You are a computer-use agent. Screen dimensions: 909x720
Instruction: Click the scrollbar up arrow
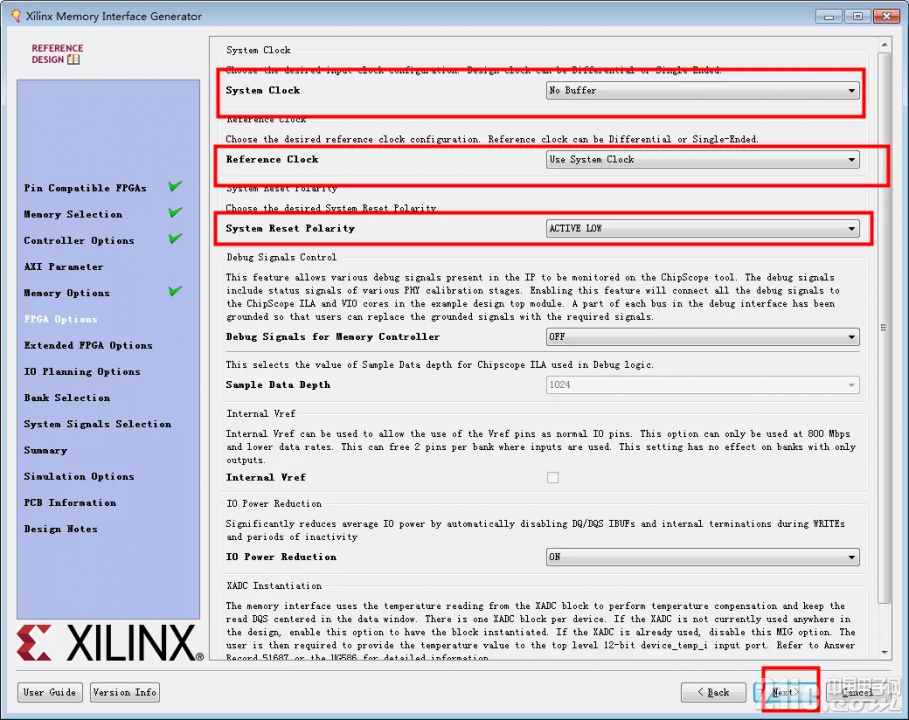coord(884,45)
